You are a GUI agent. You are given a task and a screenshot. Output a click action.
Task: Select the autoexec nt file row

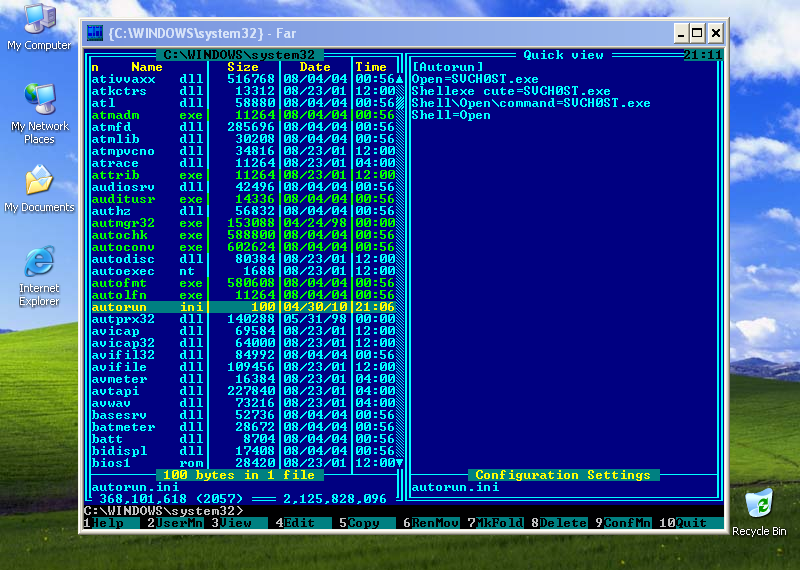(x=243, y=271)
